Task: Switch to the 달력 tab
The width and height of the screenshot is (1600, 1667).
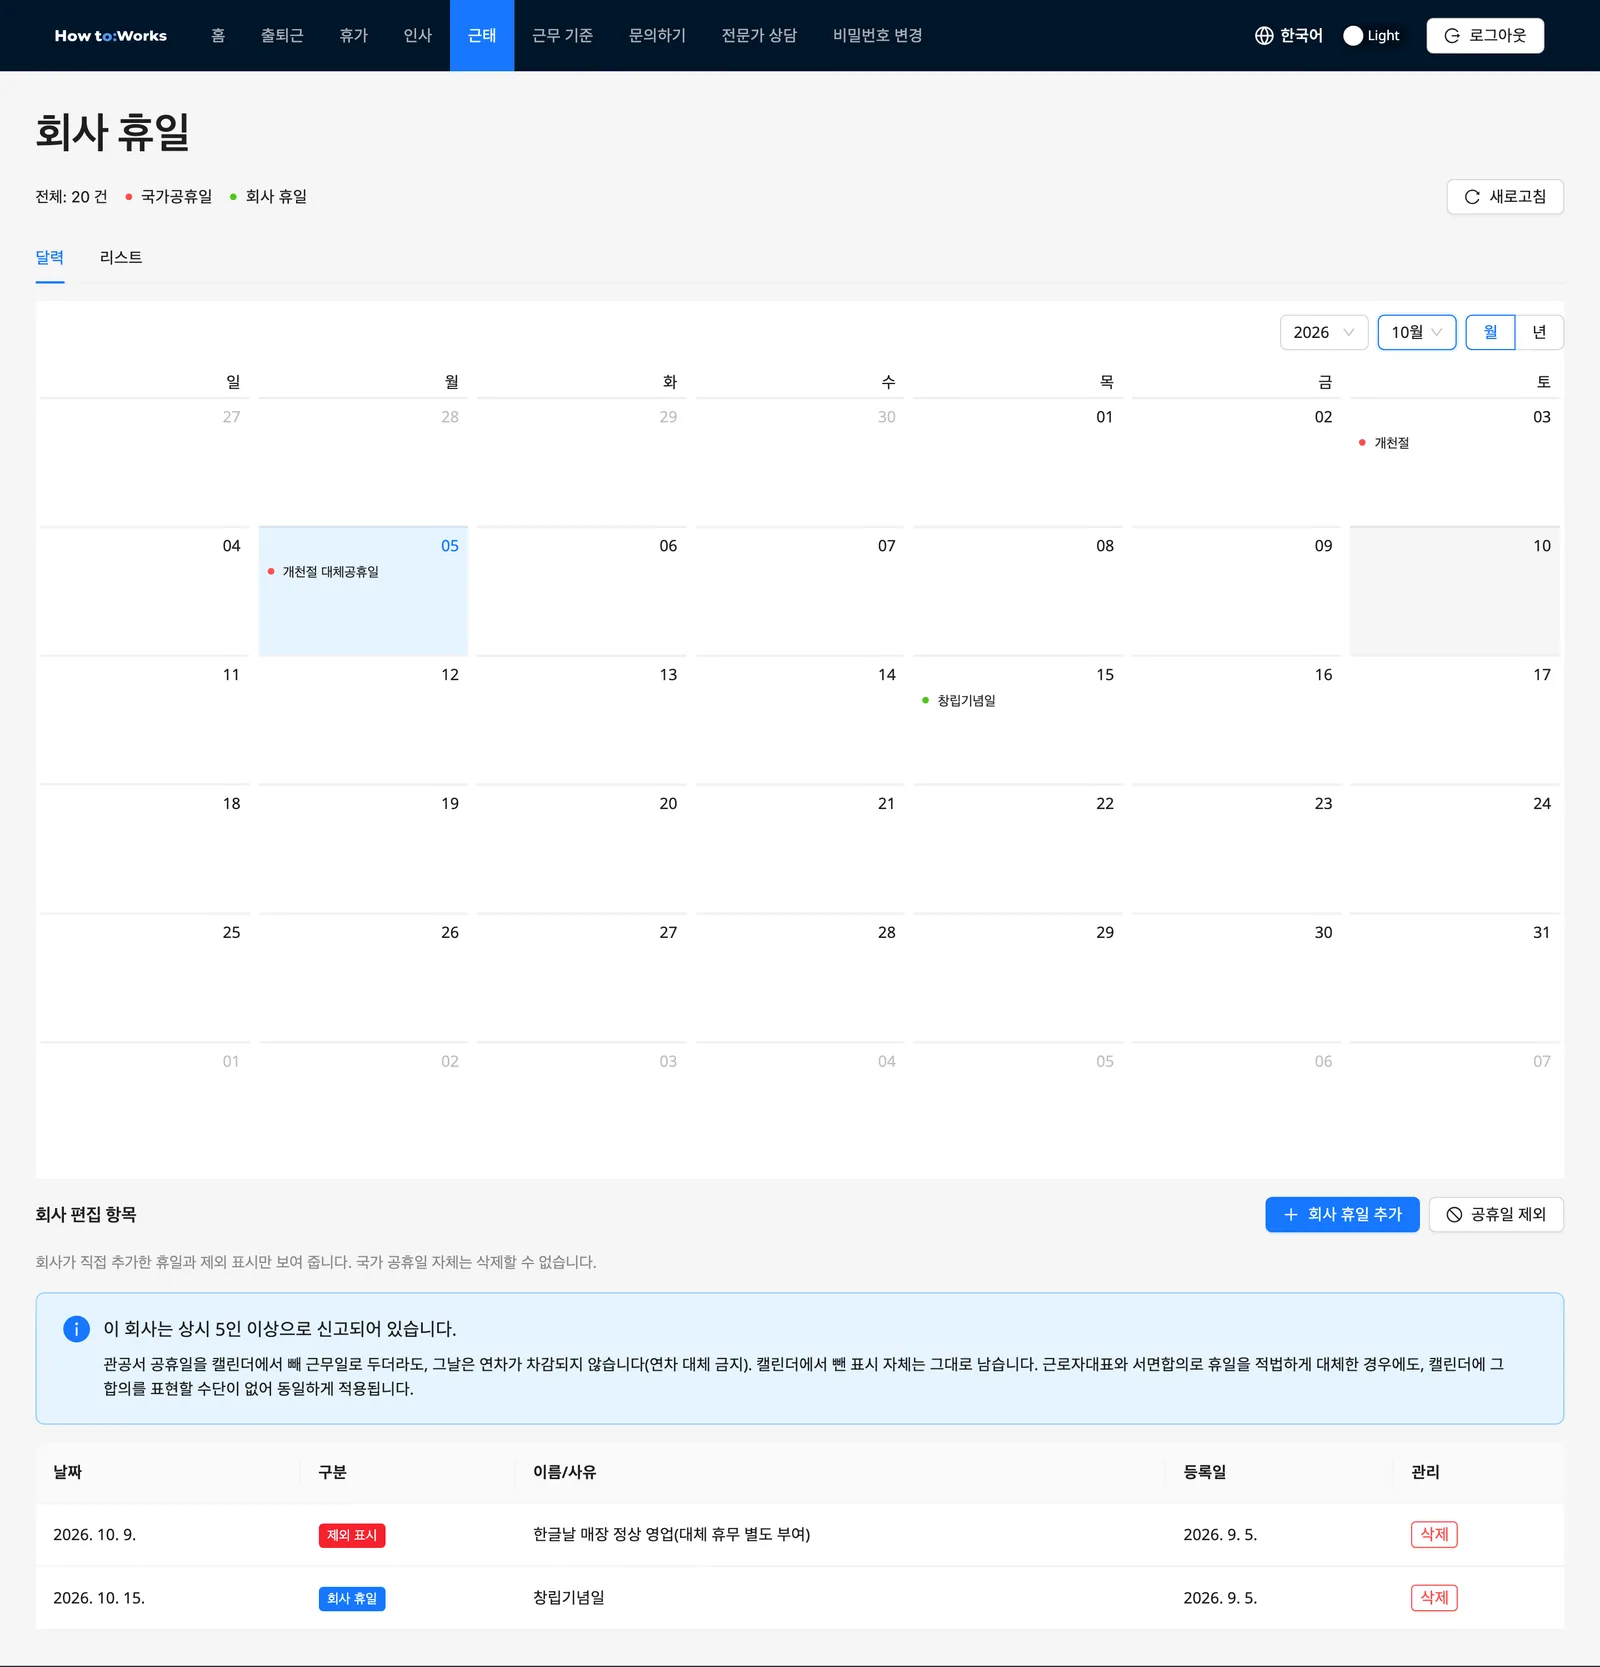Action: tap(50, 258)
